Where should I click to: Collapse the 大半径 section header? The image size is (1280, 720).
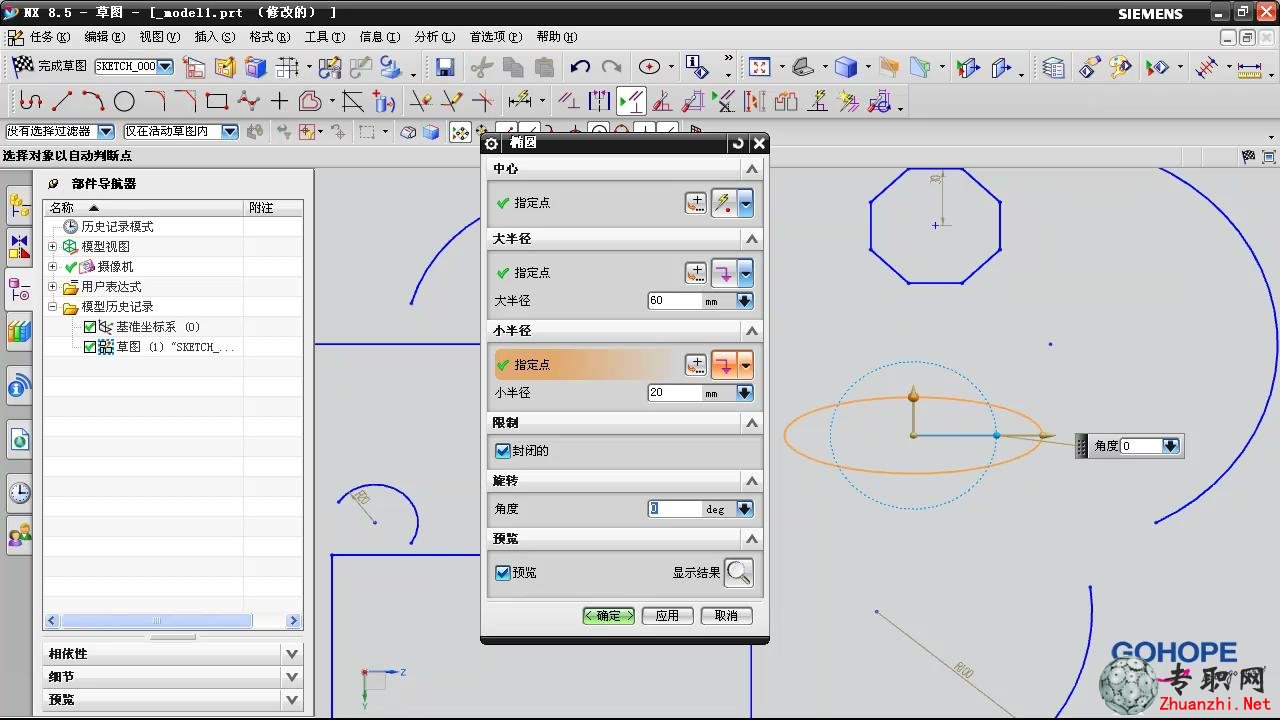click(753, 239)
